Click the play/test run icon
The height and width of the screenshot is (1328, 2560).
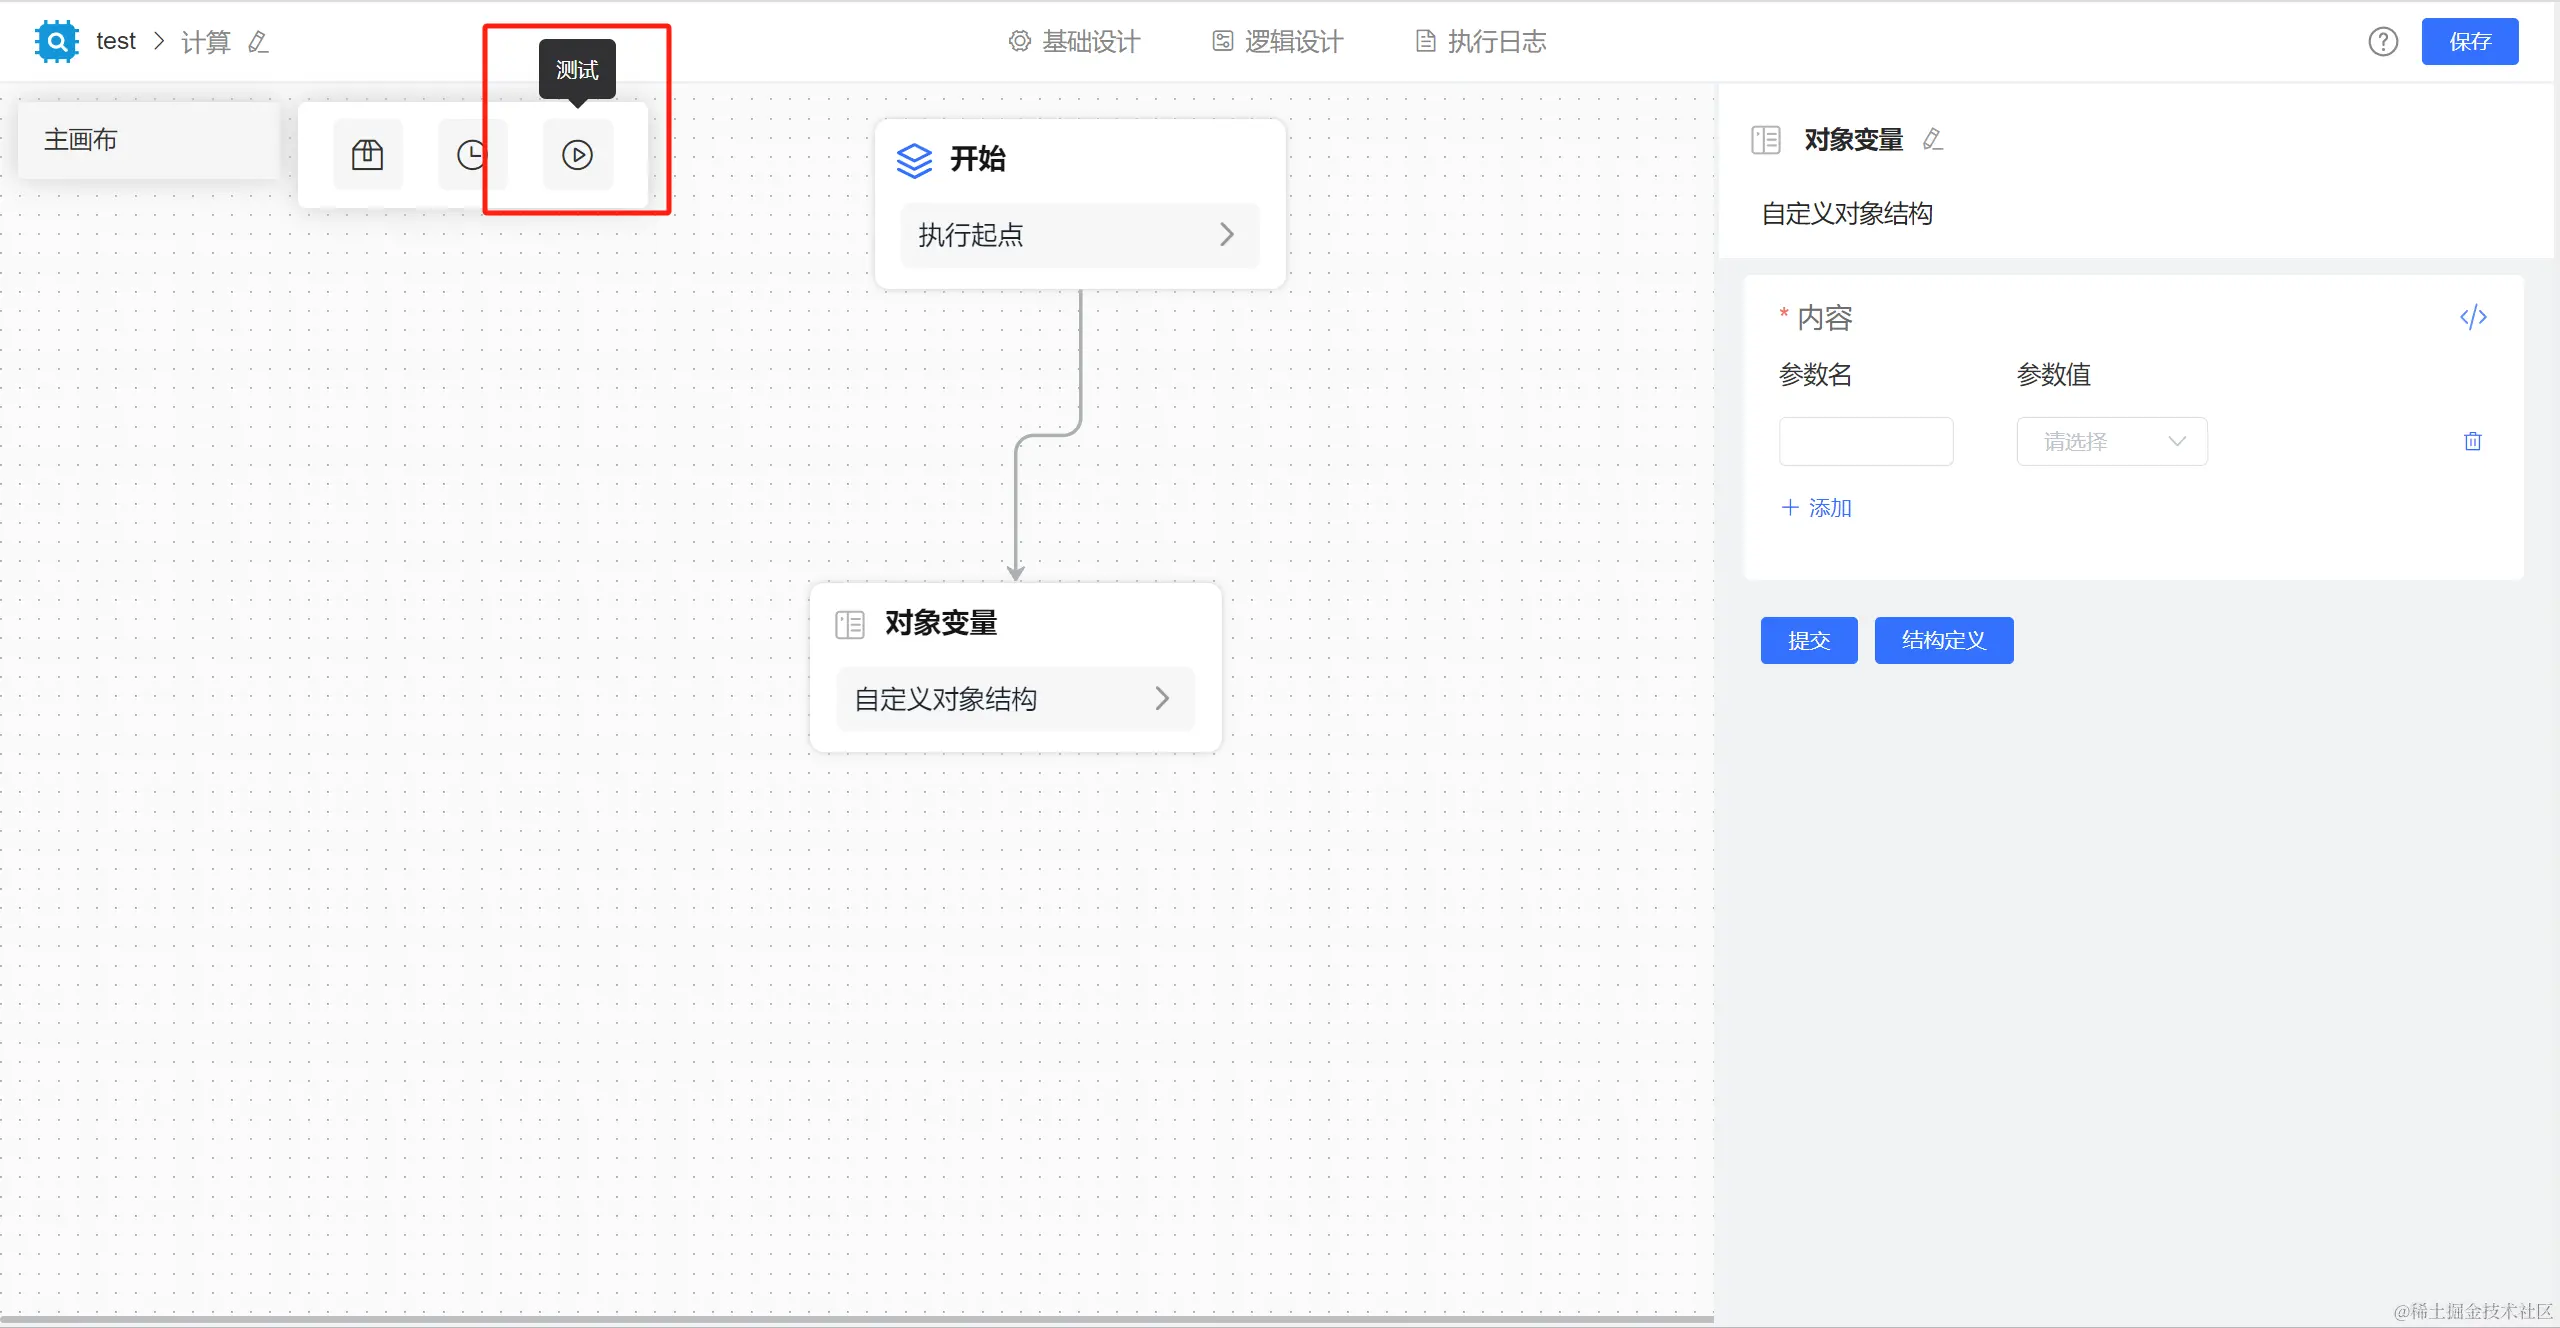[x=577, y=155]
